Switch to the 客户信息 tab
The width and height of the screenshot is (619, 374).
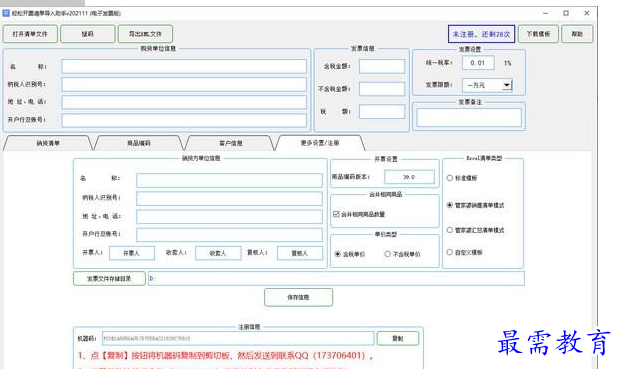click(x=231, y=143)
